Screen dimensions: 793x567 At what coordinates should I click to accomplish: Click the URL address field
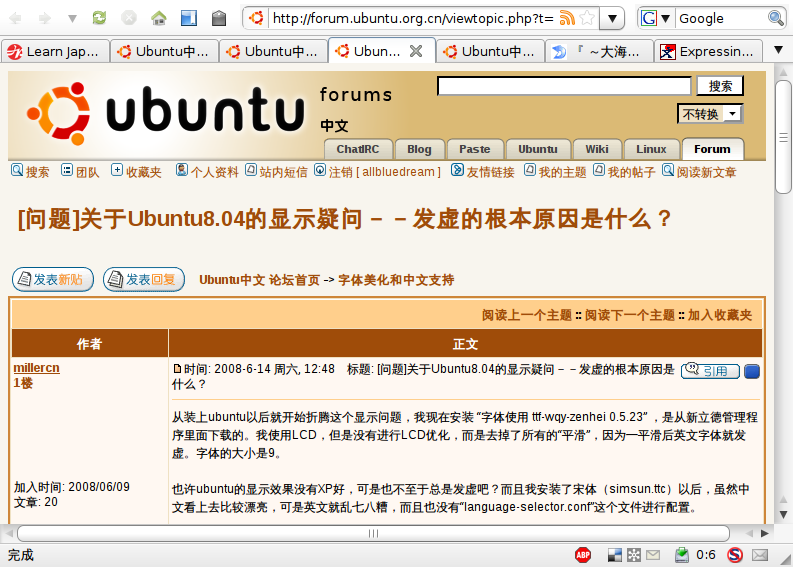click(x=413, y=19)
